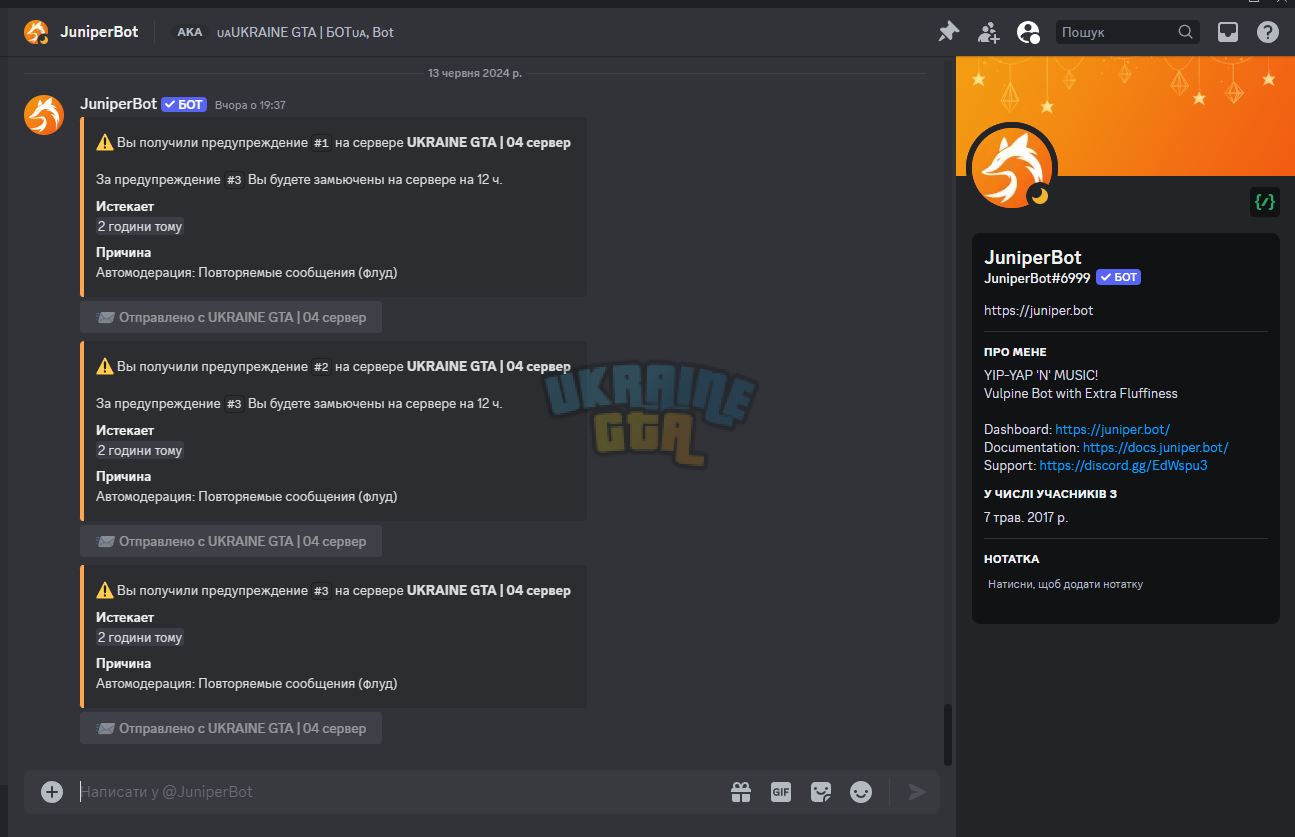Click the warning triangle icon in warning #2
The image size is (1295, 837).
pyautogui.click(x=105, y=367)
